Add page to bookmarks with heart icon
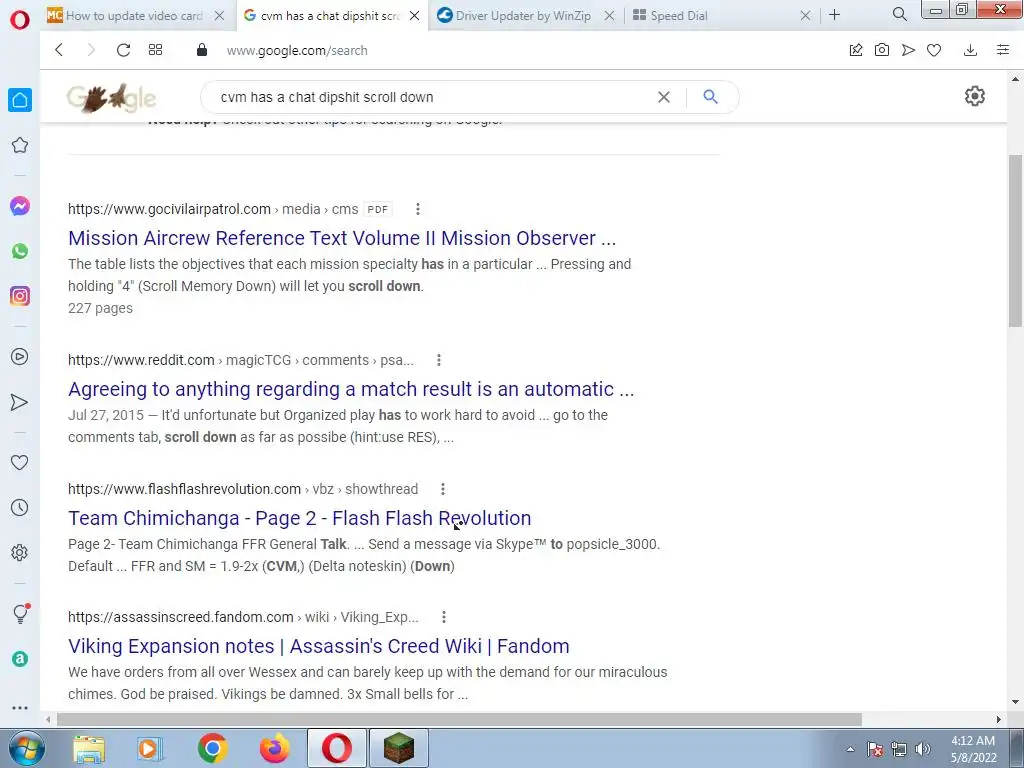 (x=934, y=50)
